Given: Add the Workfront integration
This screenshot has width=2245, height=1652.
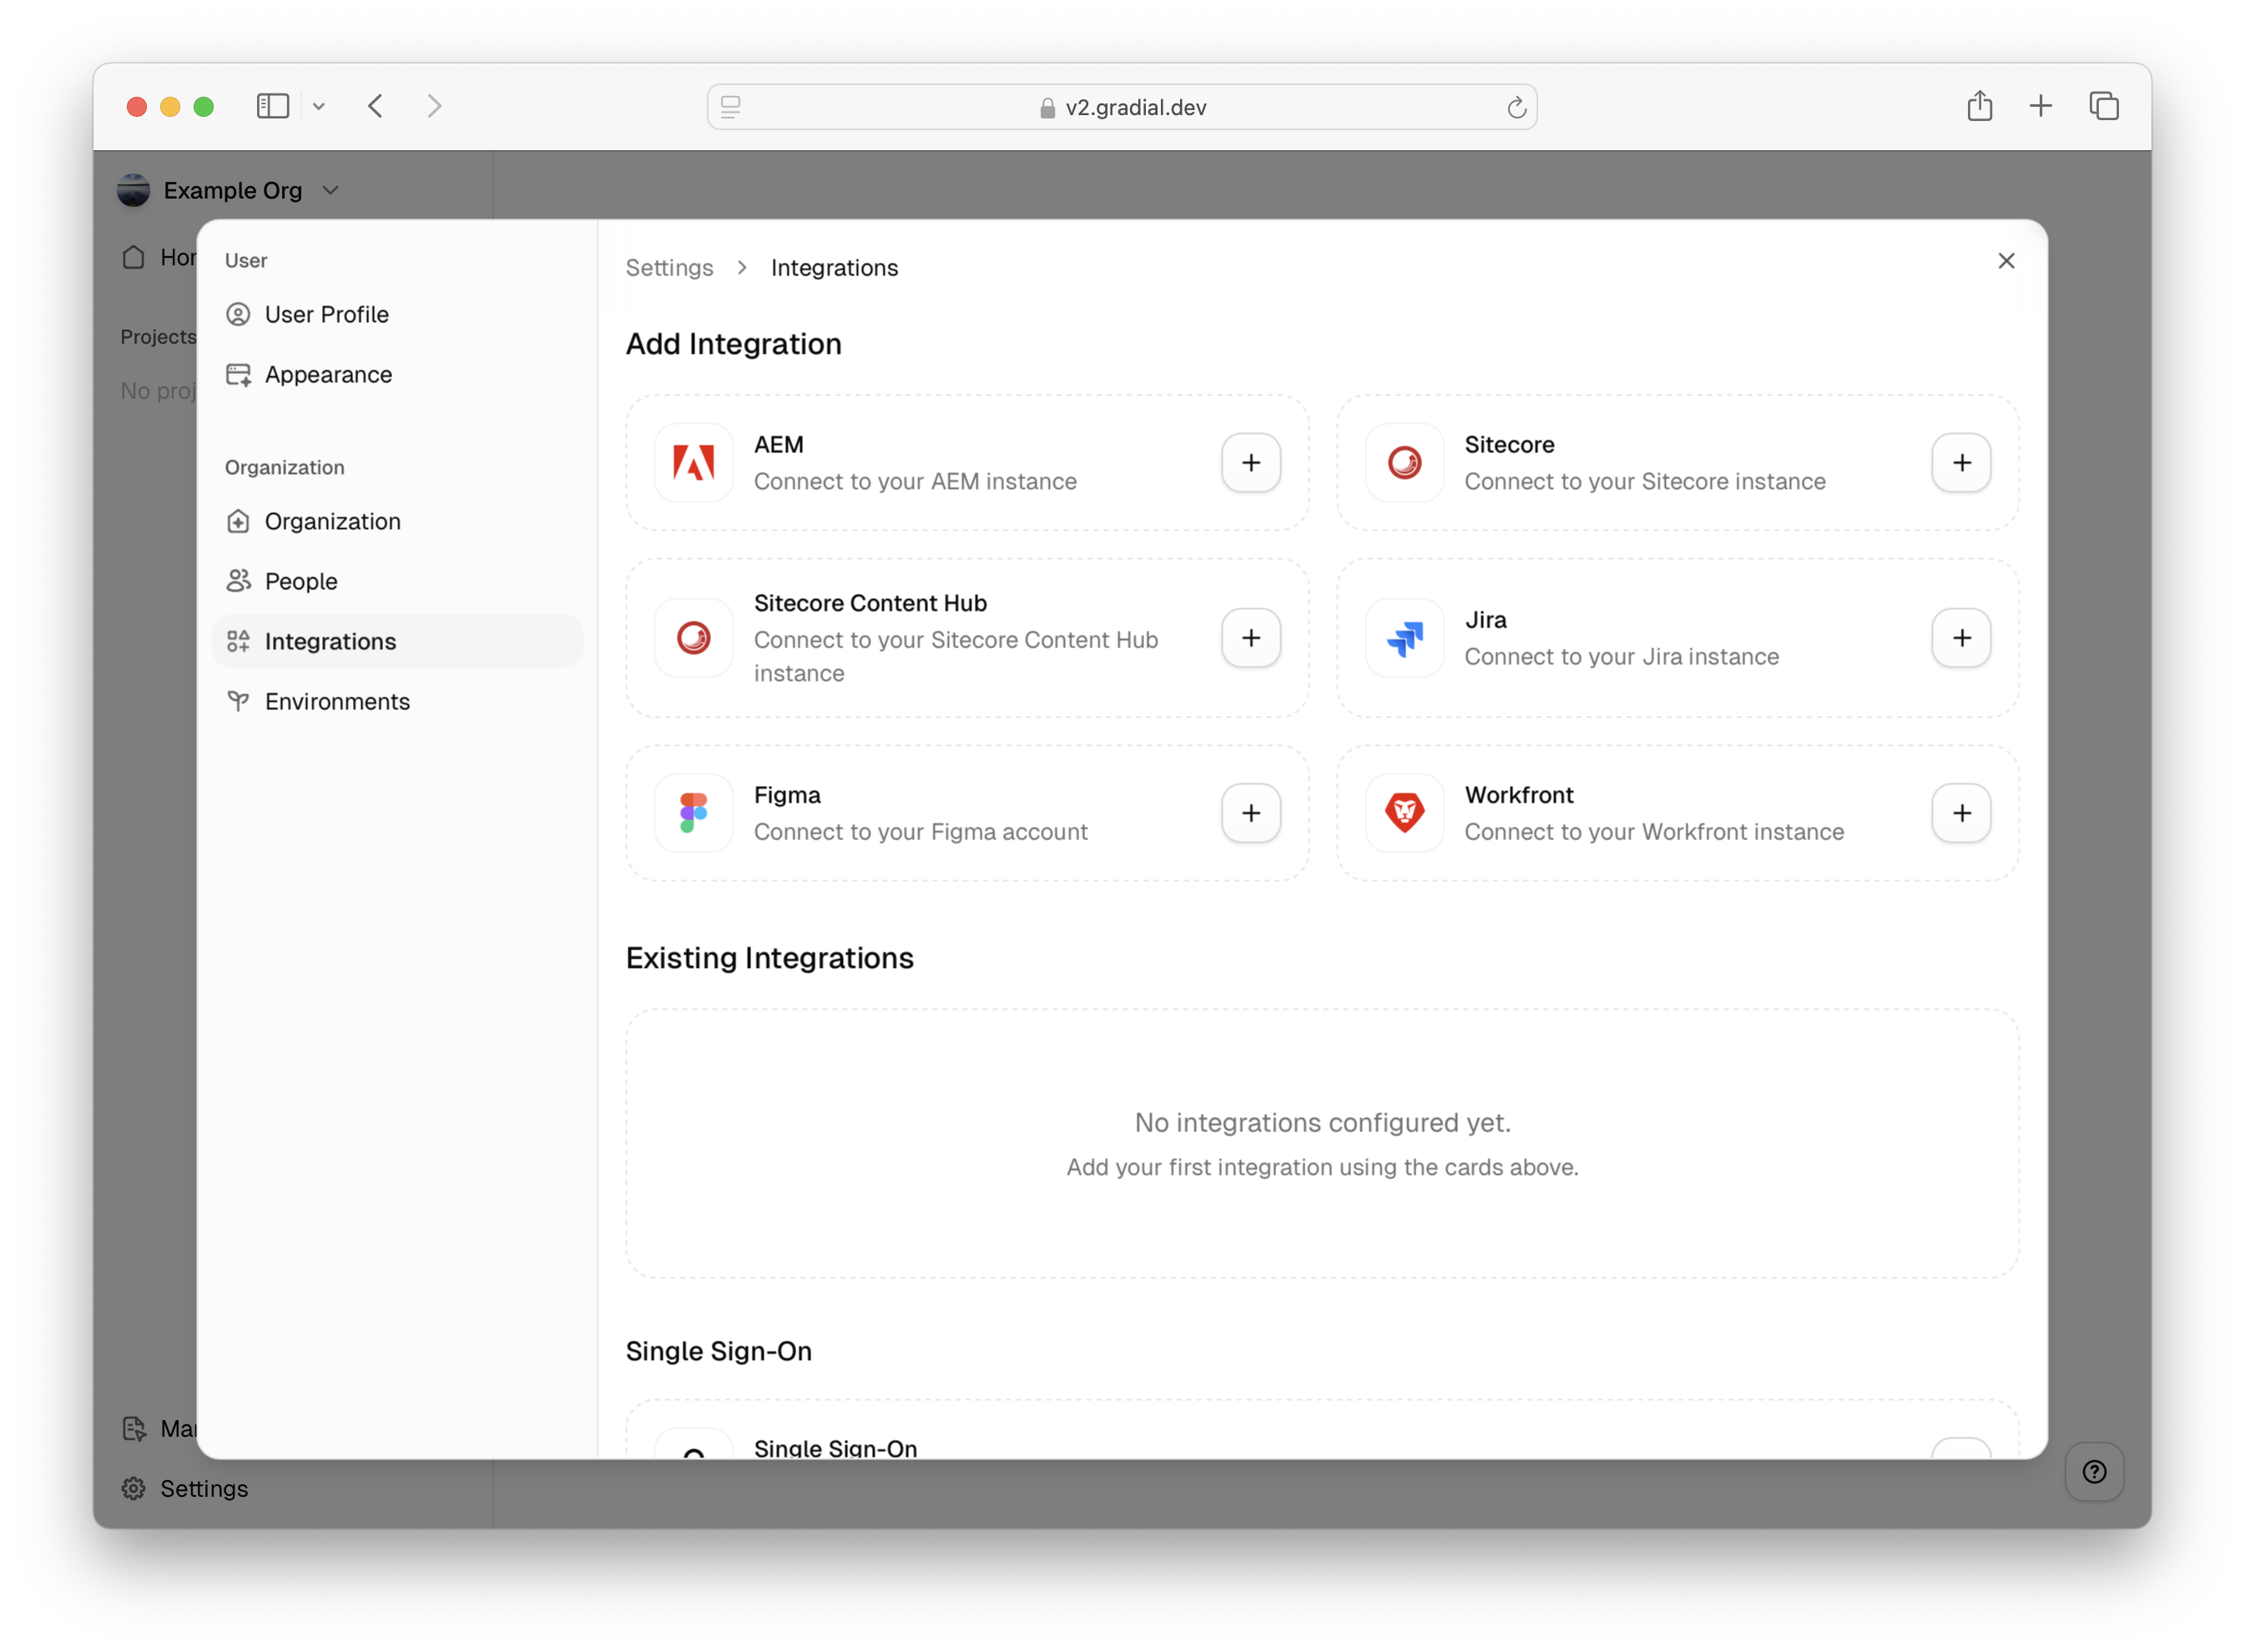Looking at the screenshot, I should 1960,813.
